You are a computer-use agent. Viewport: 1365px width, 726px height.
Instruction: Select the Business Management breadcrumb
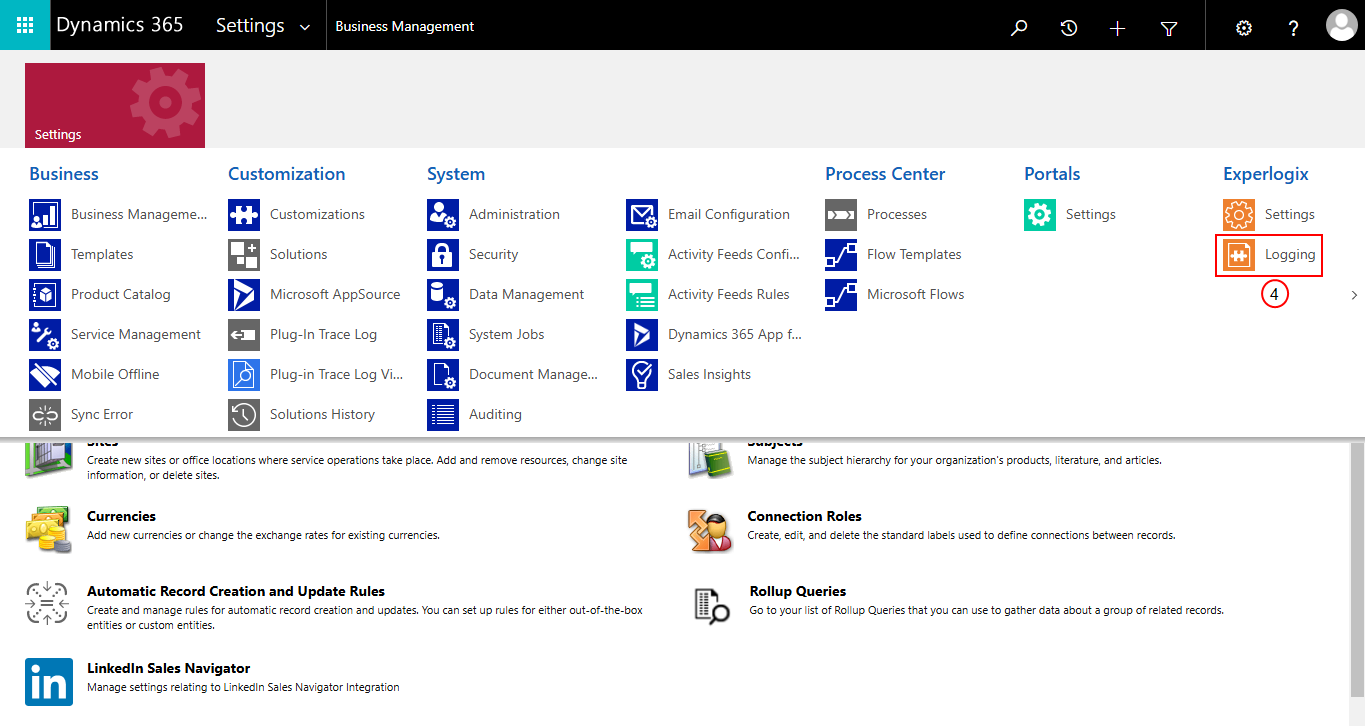pyautogui.click(x=405, y=26)
